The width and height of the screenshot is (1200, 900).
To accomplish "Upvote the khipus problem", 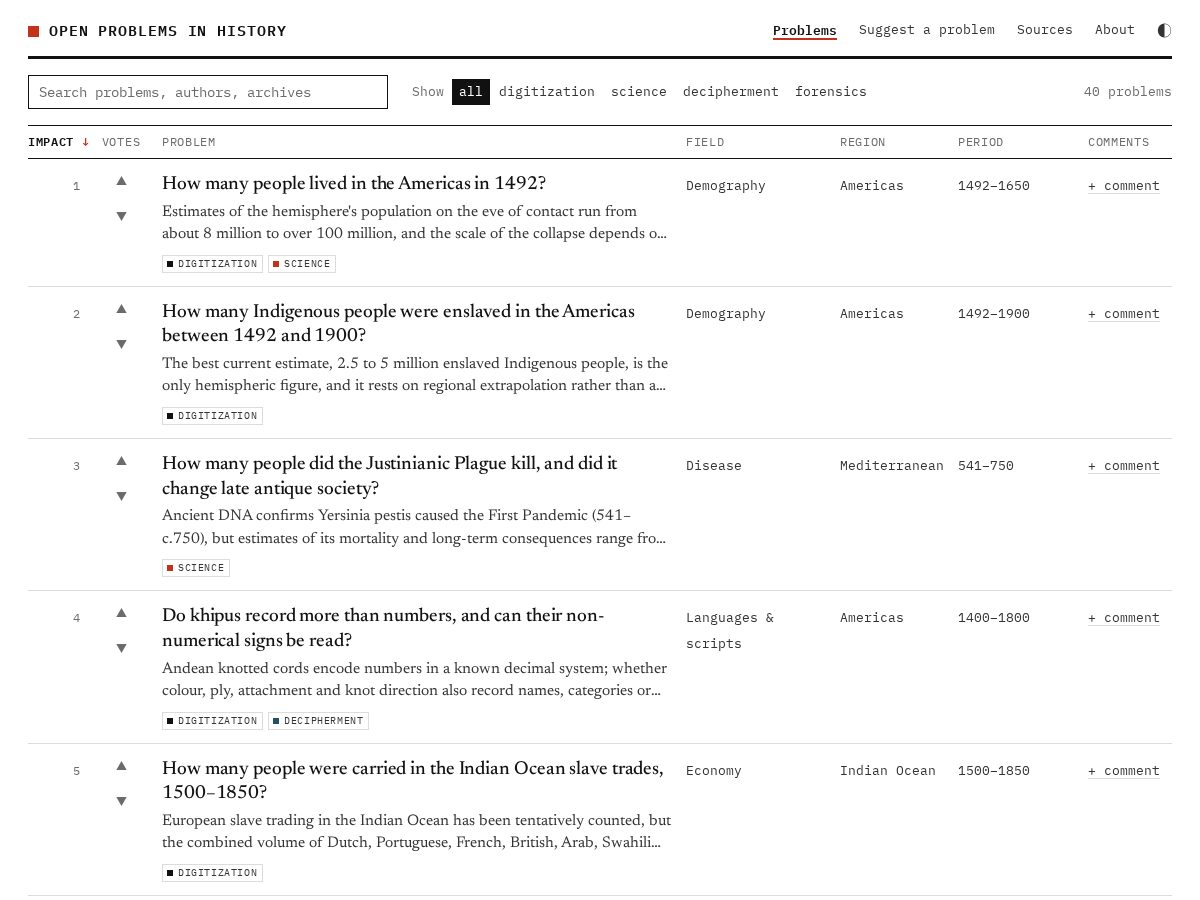I will pos(121,613).
